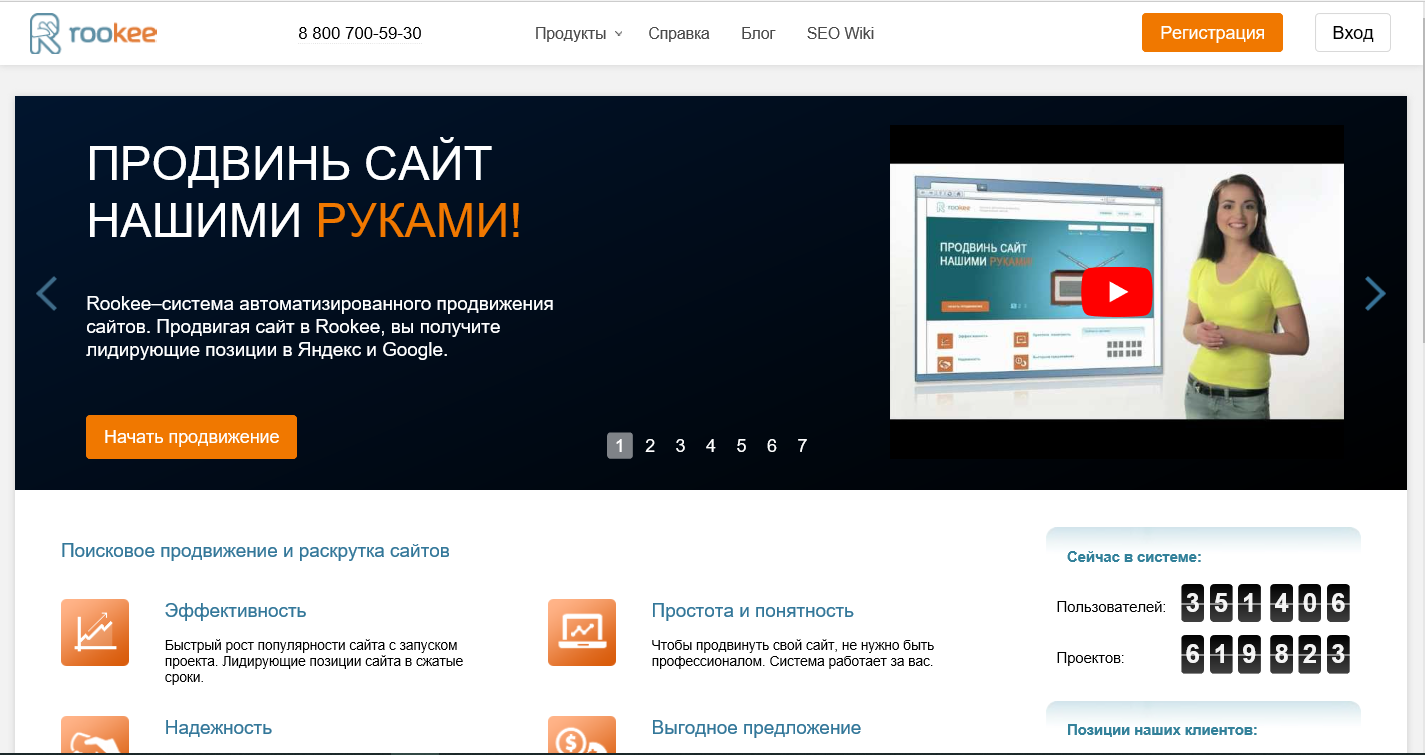
Task: Jump to slide 4
Action: (711, 446)
